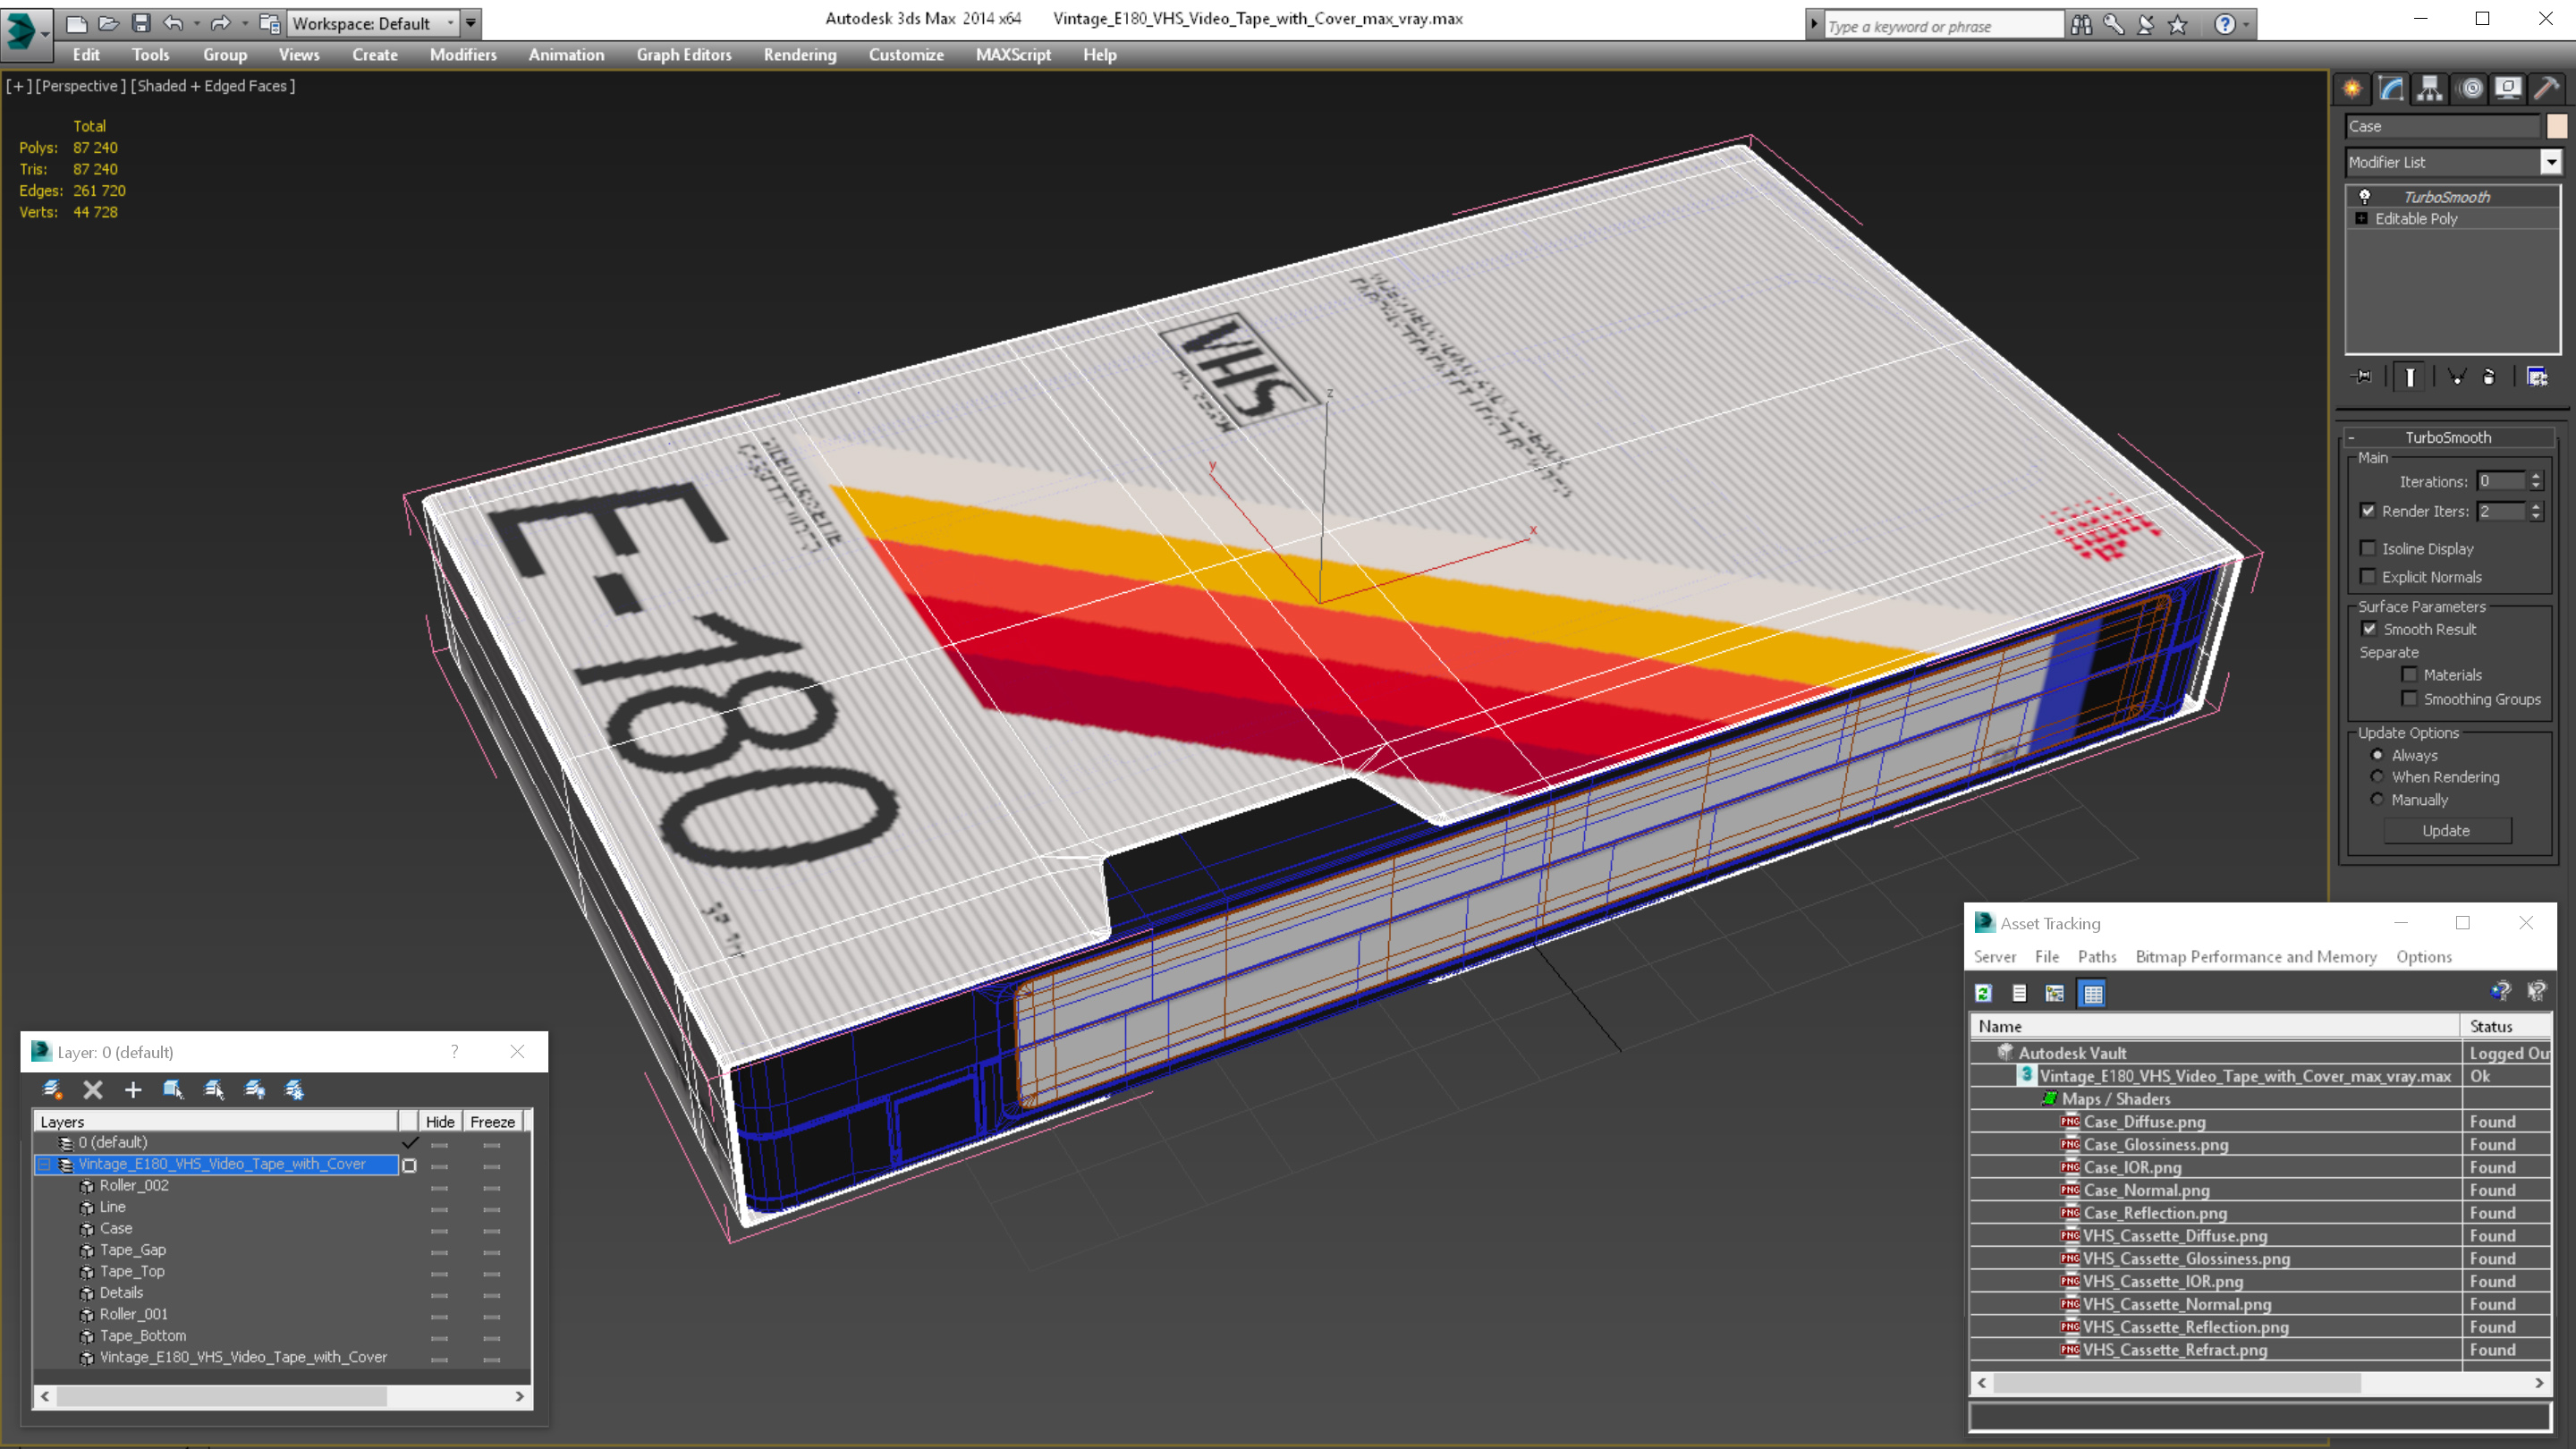Enable Separate by Materials checkbox
This screenshot has height=1449, width=2576.
pyautogui.click(x=2410, y=675)
